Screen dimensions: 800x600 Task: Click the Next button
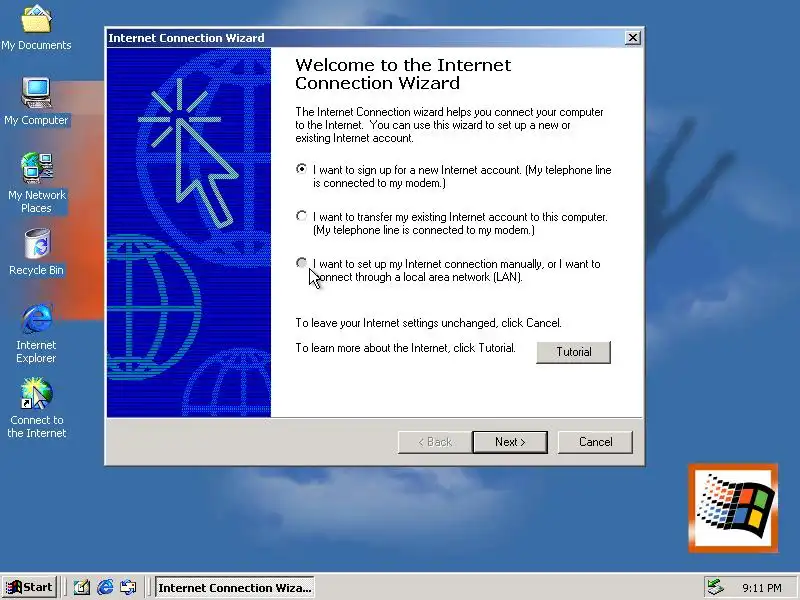click(x=510, y=442)
